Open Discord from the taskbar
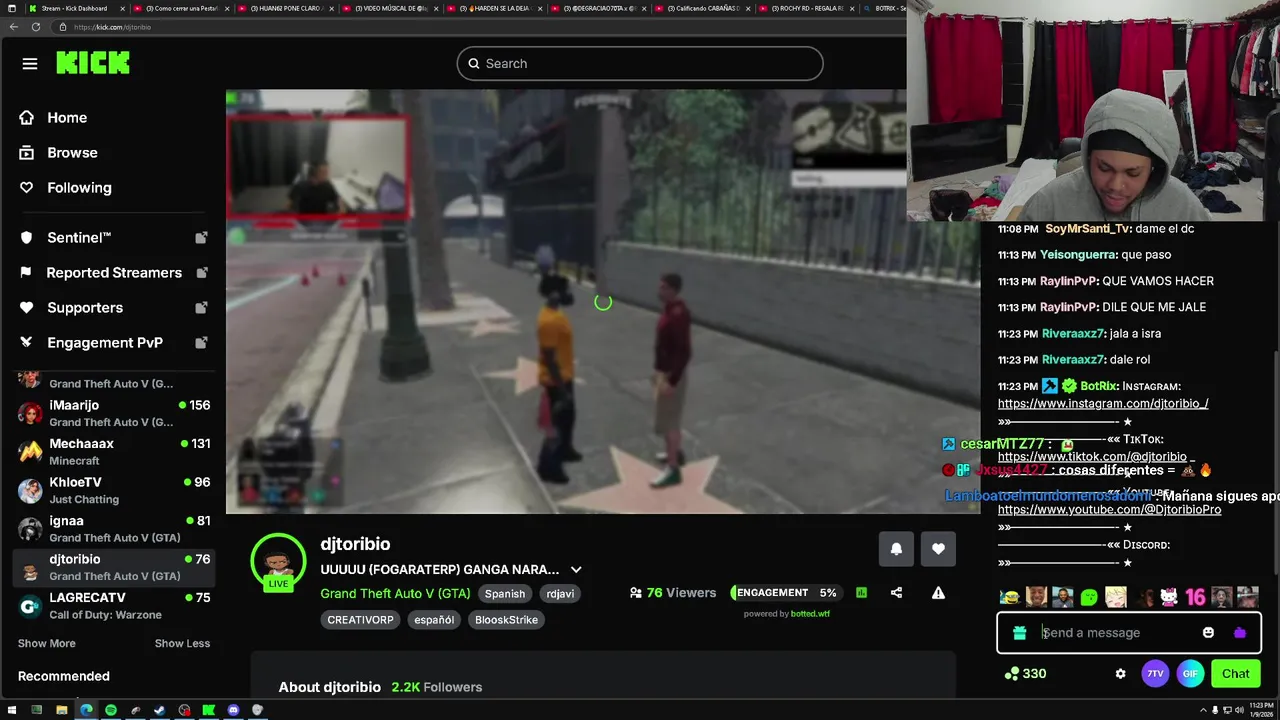The height and width of the screenshot is (720, 1280). coord(233,710)
